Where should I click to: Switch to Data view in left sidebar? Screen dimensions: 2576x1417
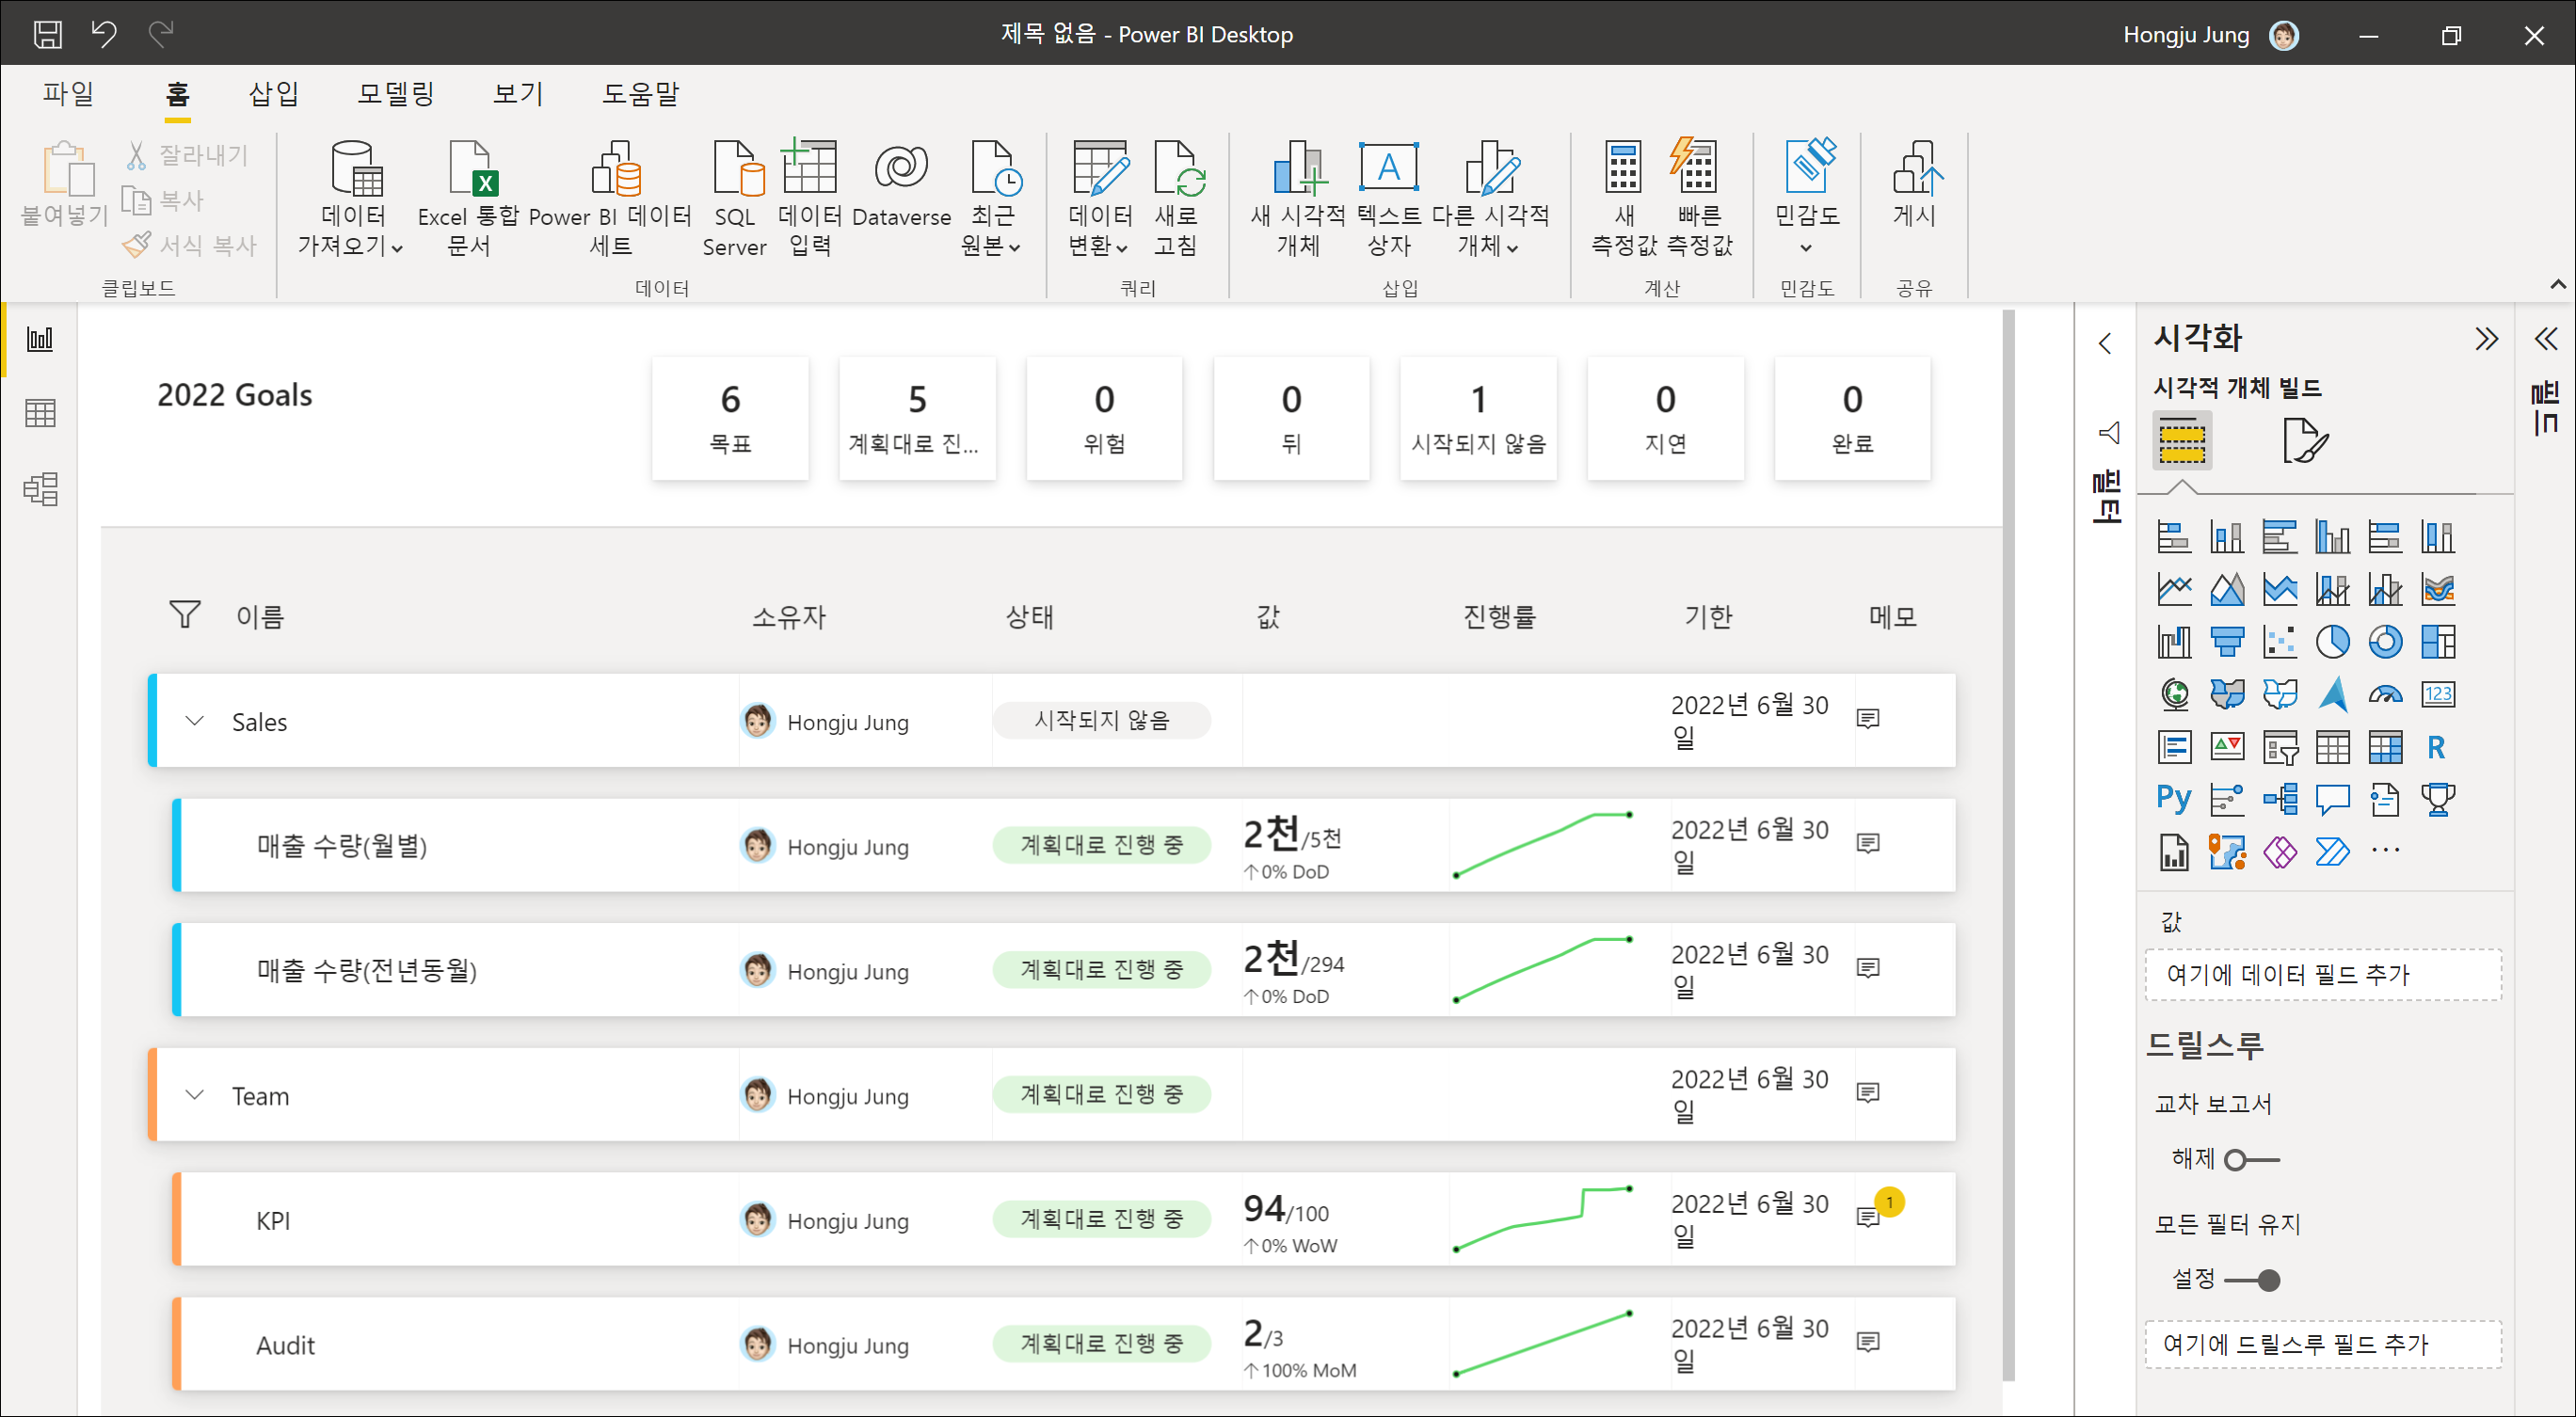(x=40, y=413)
